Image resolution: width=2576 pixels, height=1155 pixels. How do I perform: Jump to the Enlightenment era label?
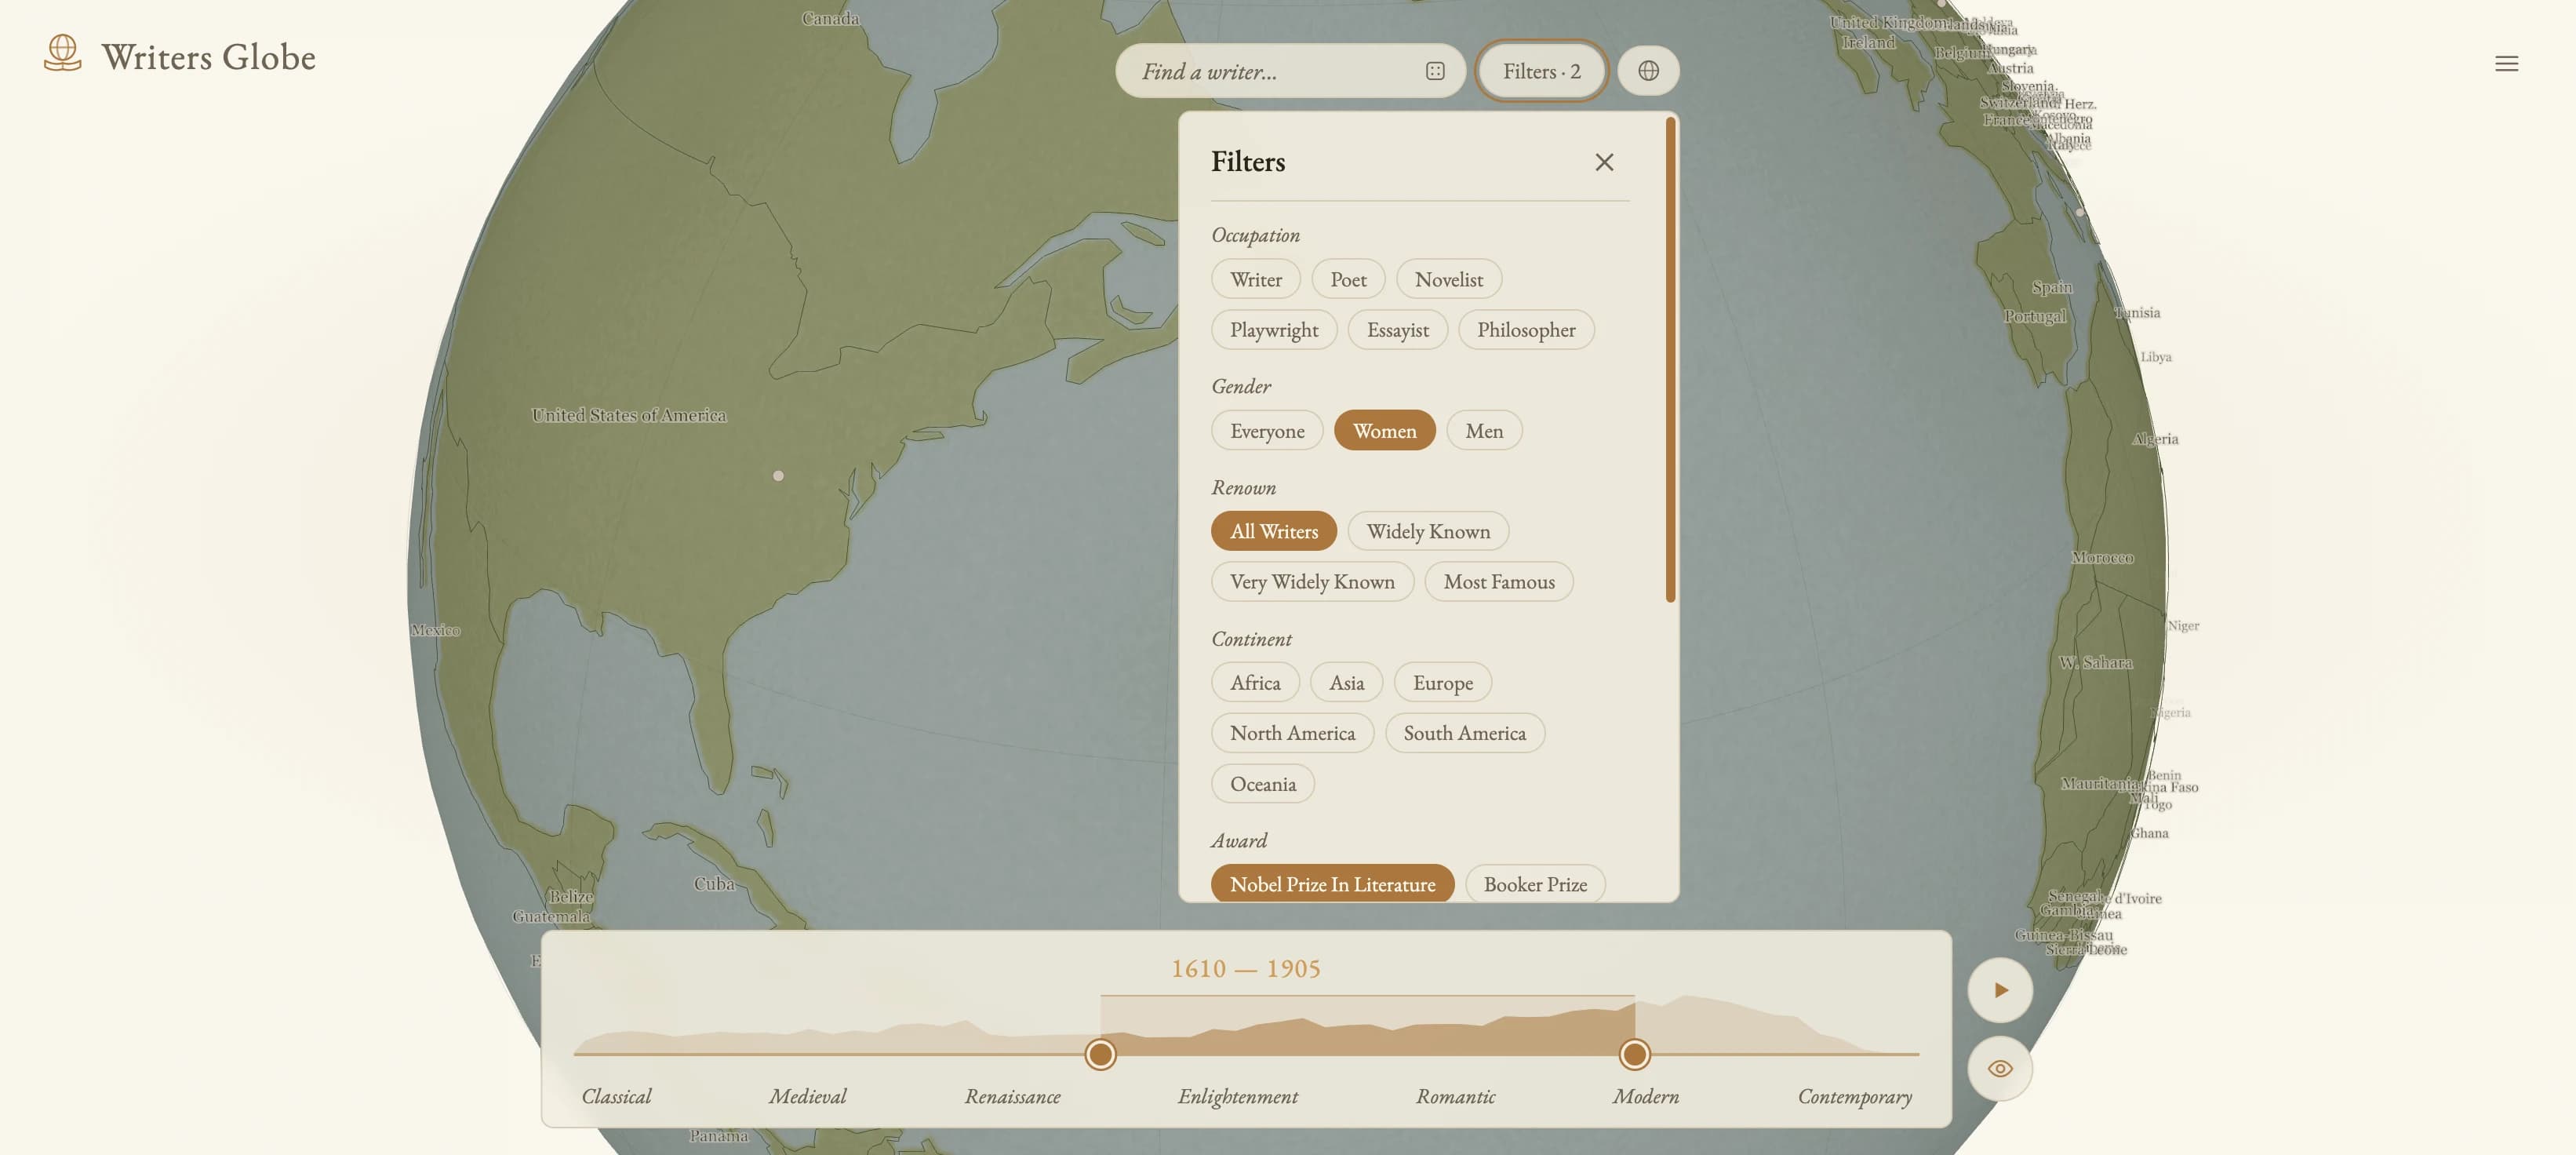1238,1097
